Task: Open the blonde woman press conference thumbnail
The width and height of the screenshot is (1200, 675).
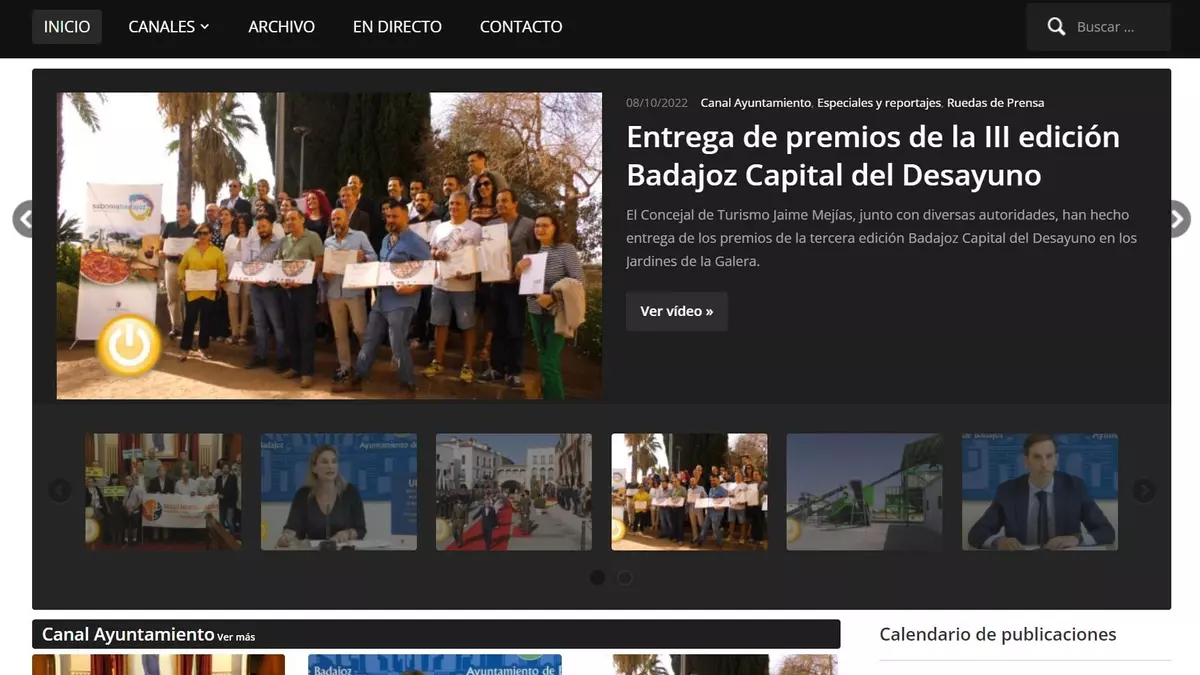Action: (339, 491)
